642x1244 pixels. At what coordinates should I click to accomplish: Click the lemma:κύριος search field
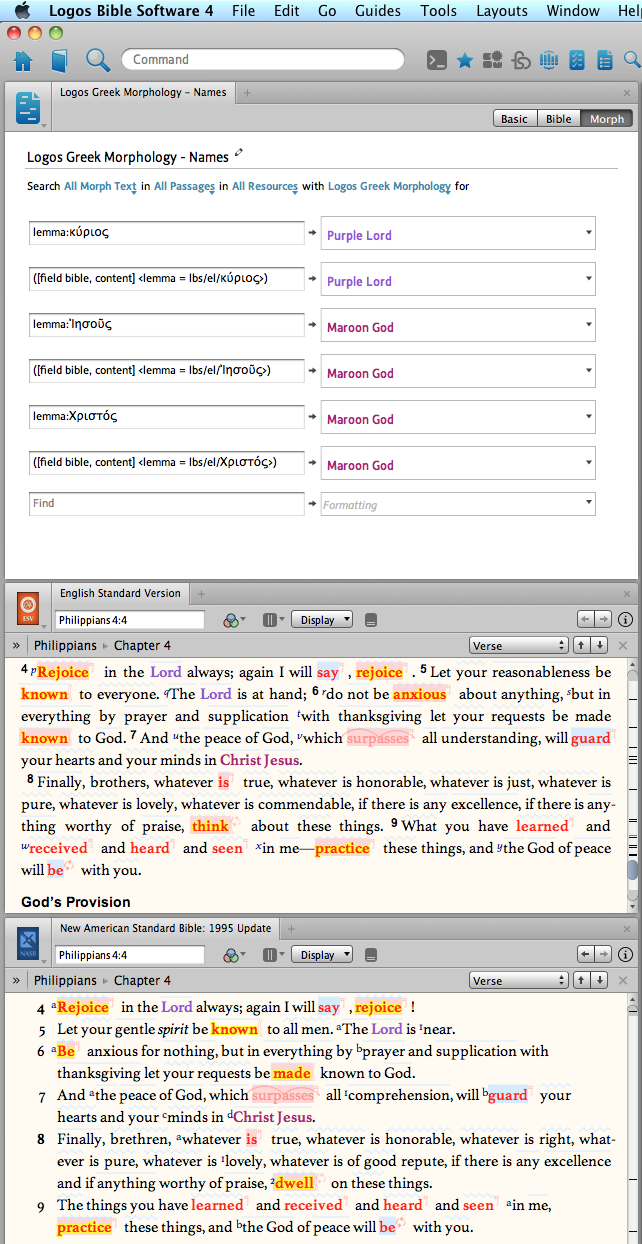tap(166, 232)
